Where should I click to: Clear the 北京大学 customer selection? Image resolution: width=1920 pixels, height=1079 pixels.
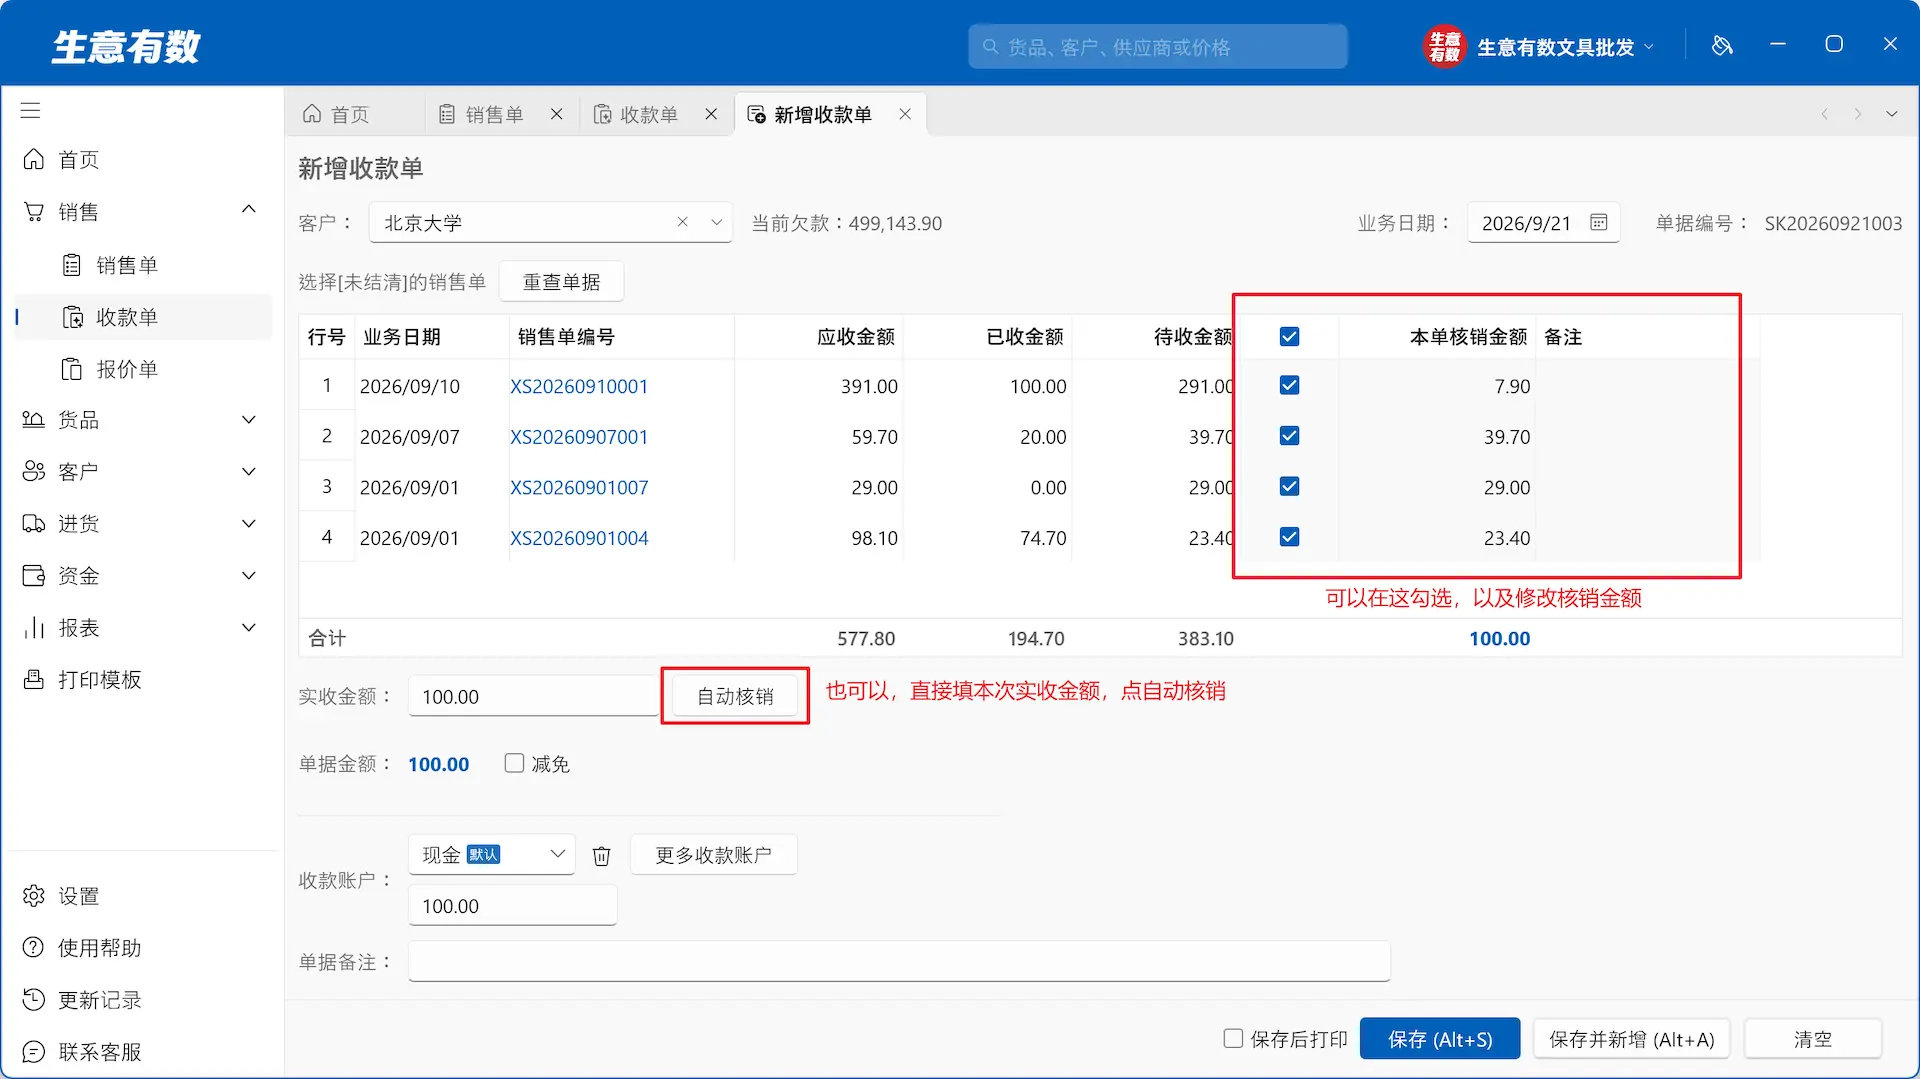pyautogui.click(x=682, y=222)
